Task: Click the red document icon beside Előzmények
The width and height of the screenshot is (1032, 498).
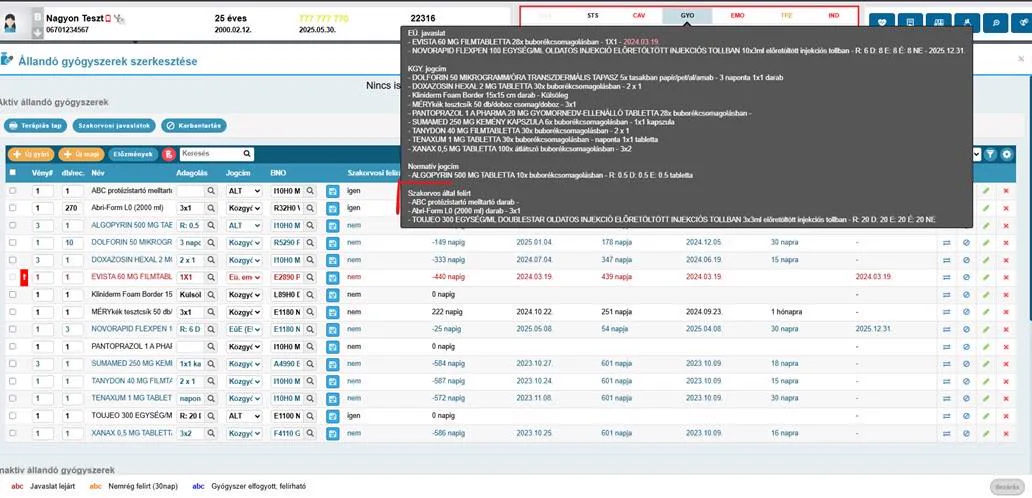Action: [x=169, y=154]
